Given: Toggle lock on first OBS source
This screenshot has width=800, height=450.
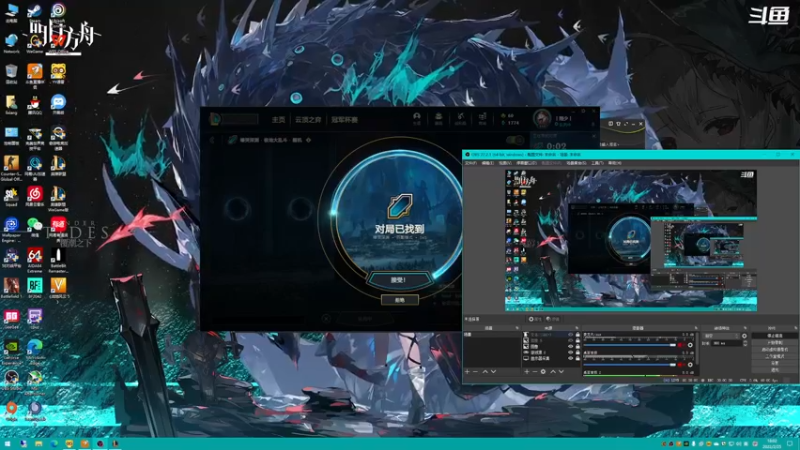Looking at the screenshot, I should click(x=578, y=335).
